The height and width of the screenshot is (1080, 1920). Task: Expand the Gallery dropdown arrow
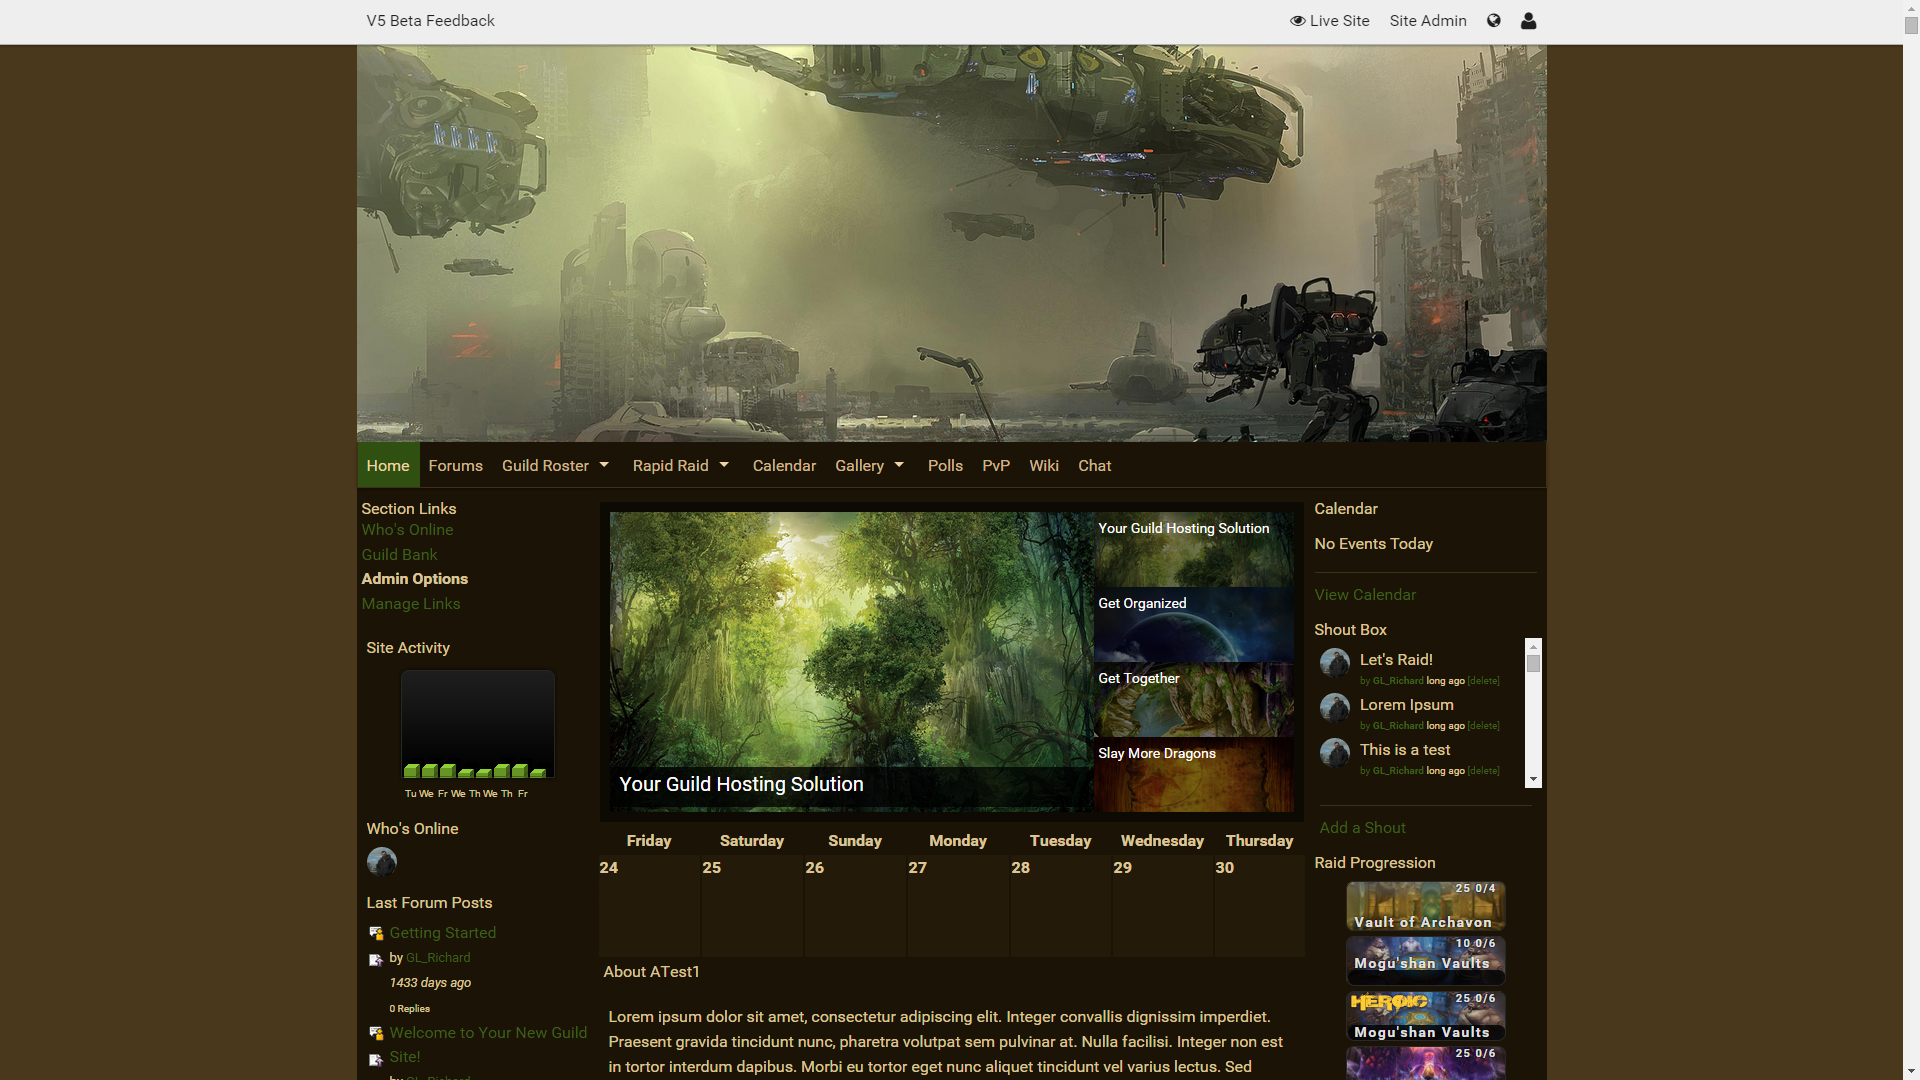(x=899, y=465)
